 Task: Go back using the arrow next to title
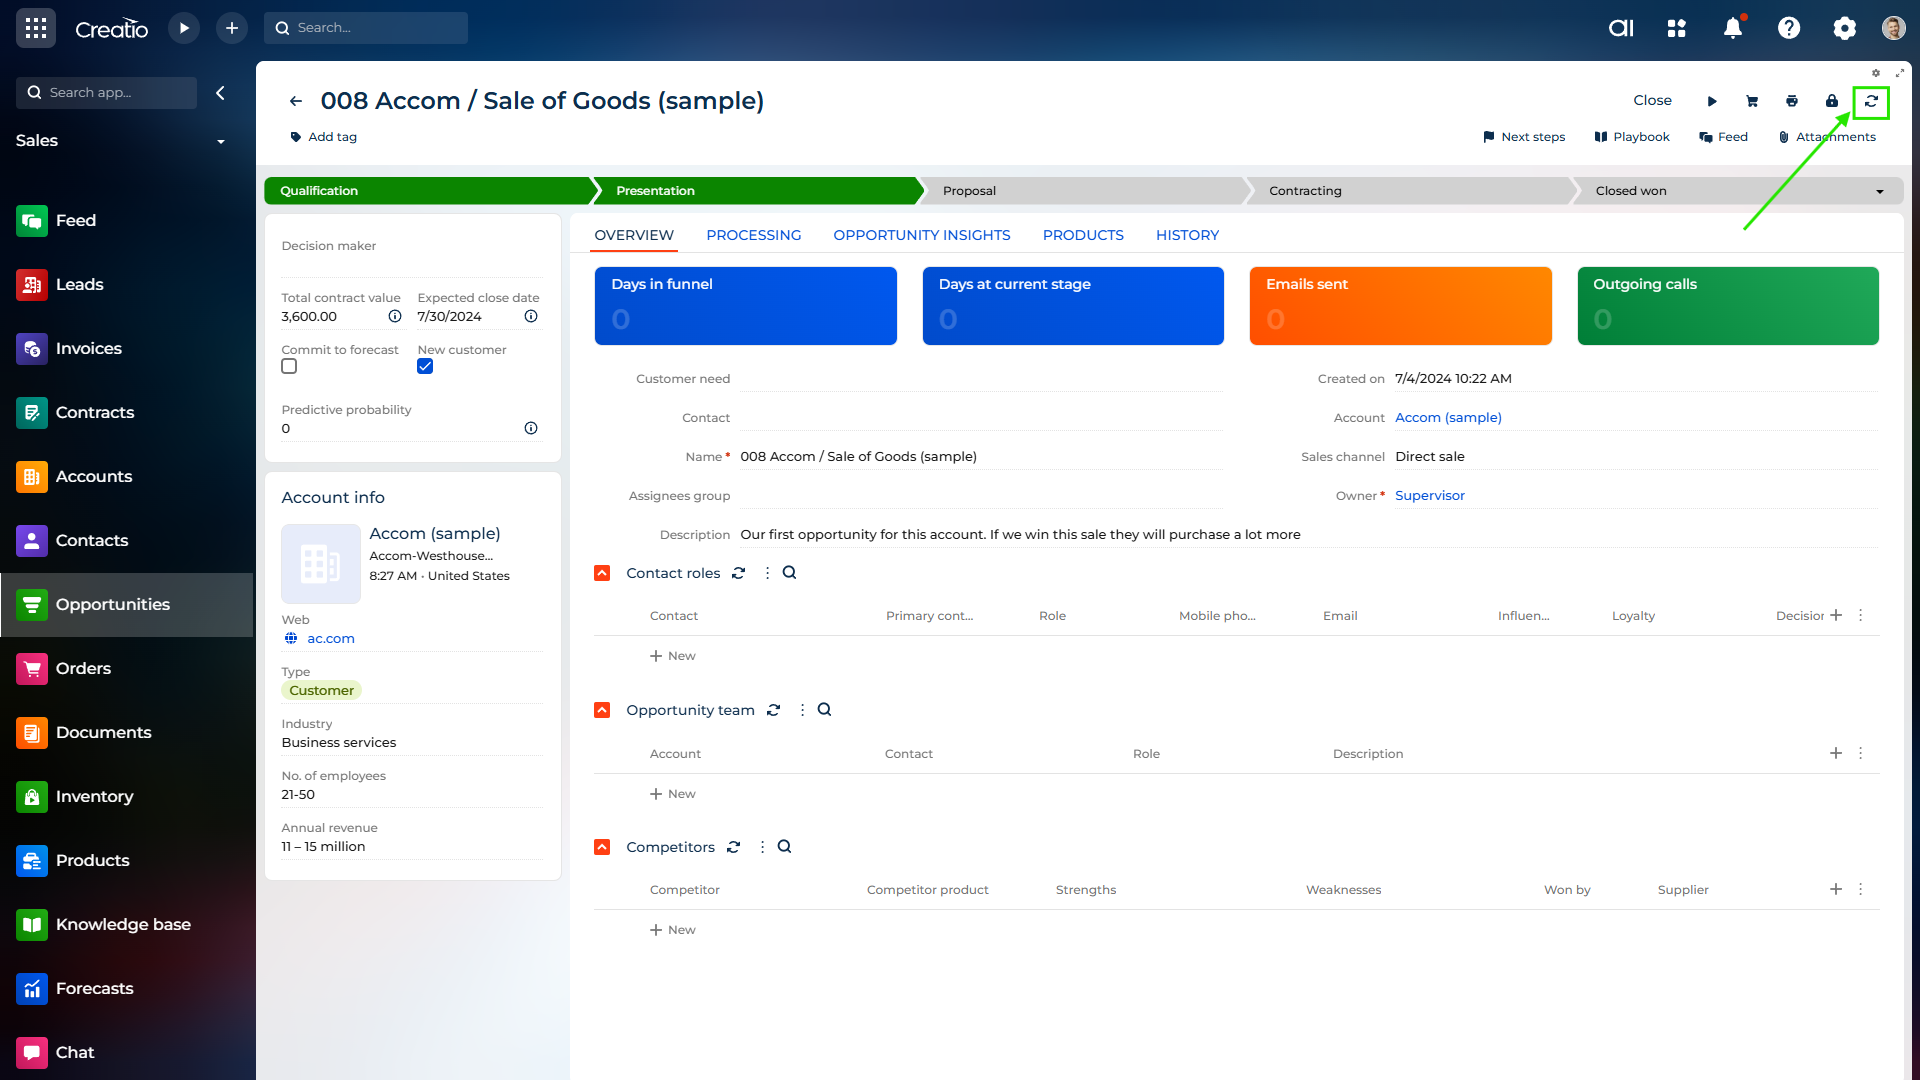tap(296, 101)
